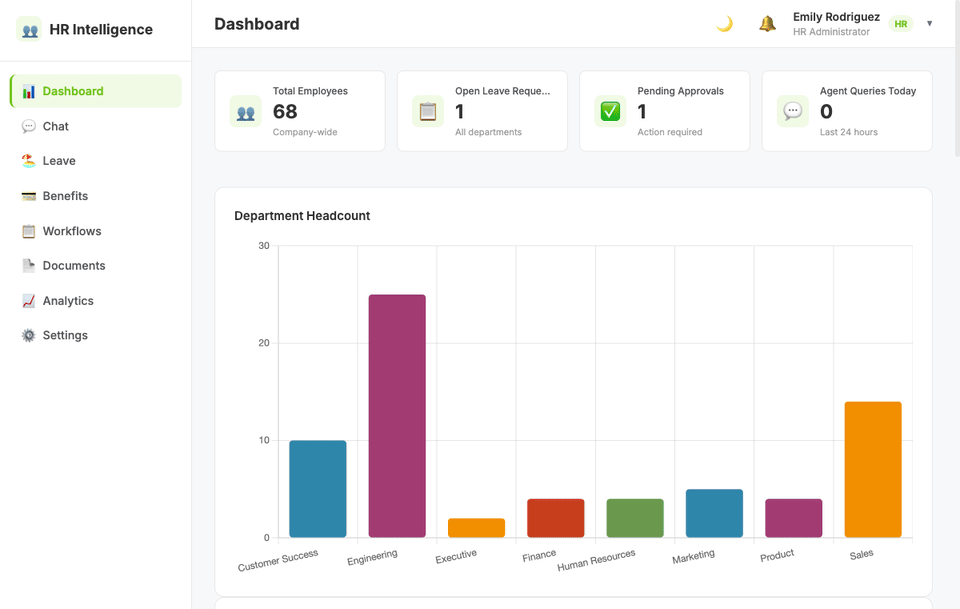Viewport: 960px width, 609px height.
Task: Select the Executive orange bar
Action: pos(476,528)
